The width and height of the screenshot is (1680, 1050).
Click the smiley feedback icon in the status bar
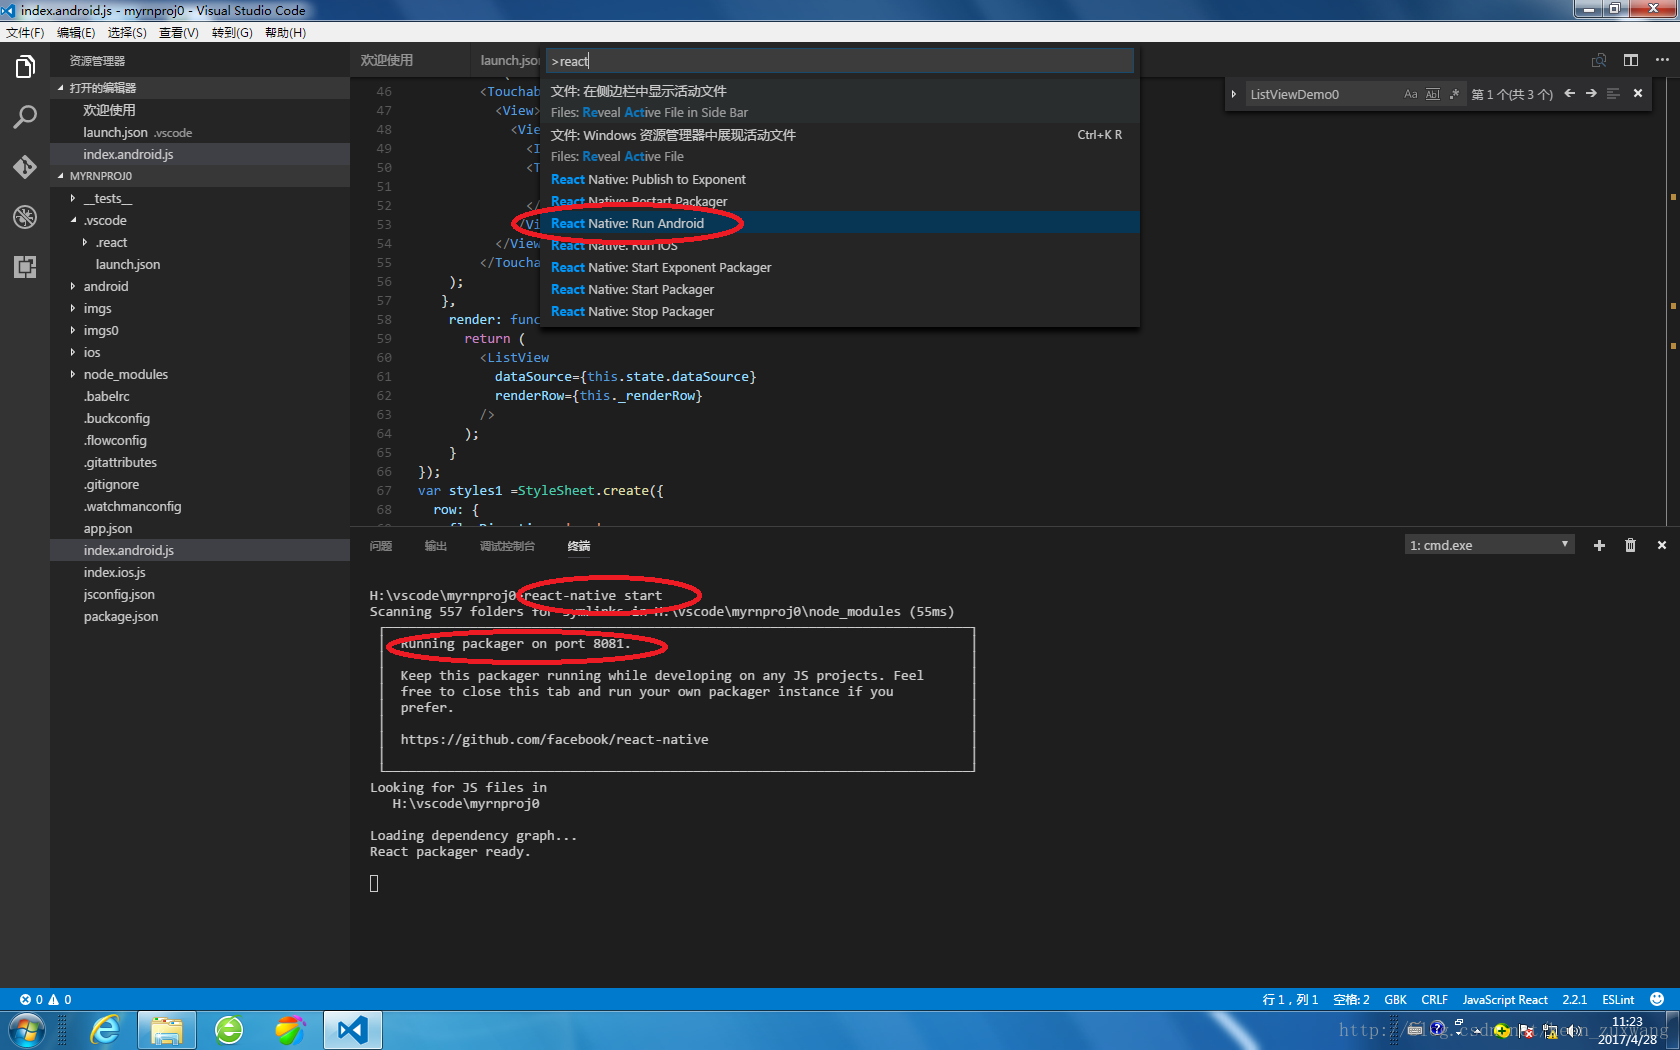click(1657, 999)
